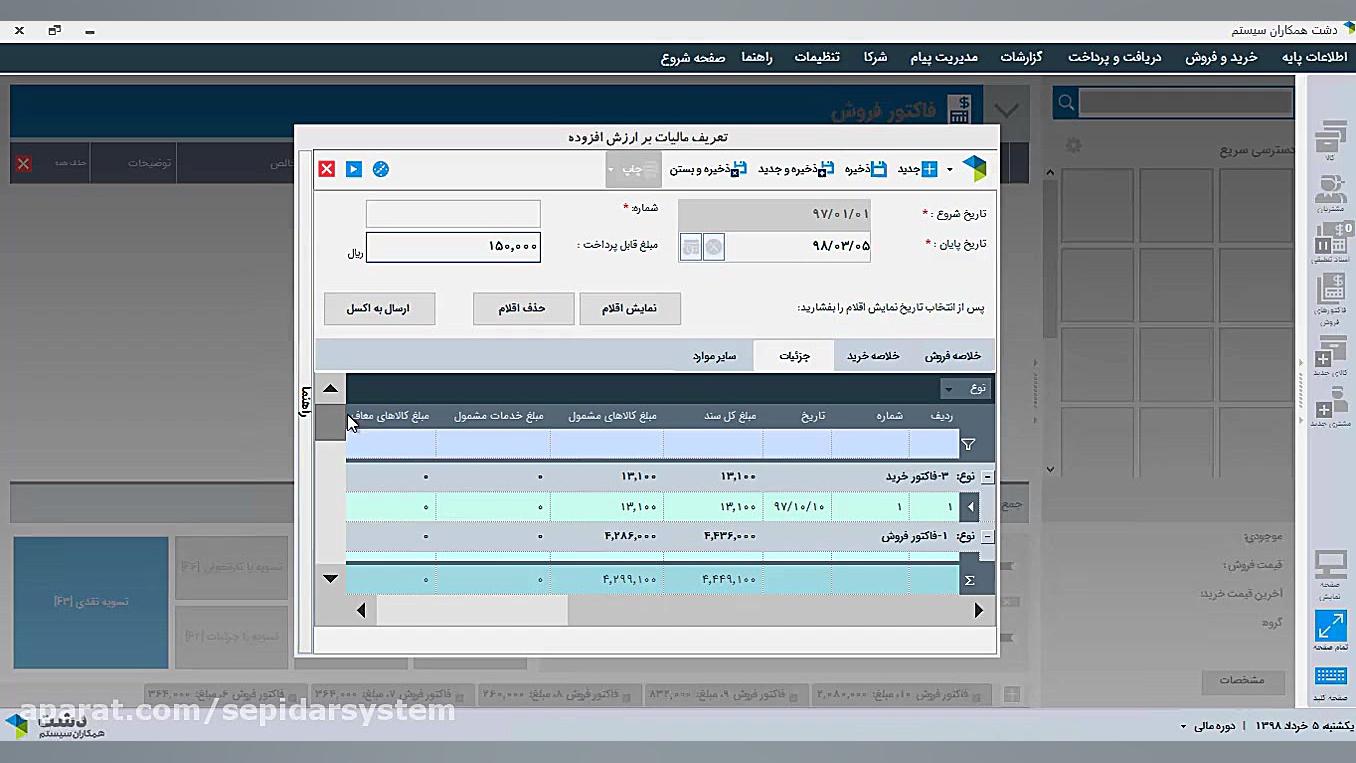Viewport: 1356px width, 763px height.
Task: Click the search input field at top right
Action: click(1185, 101)
